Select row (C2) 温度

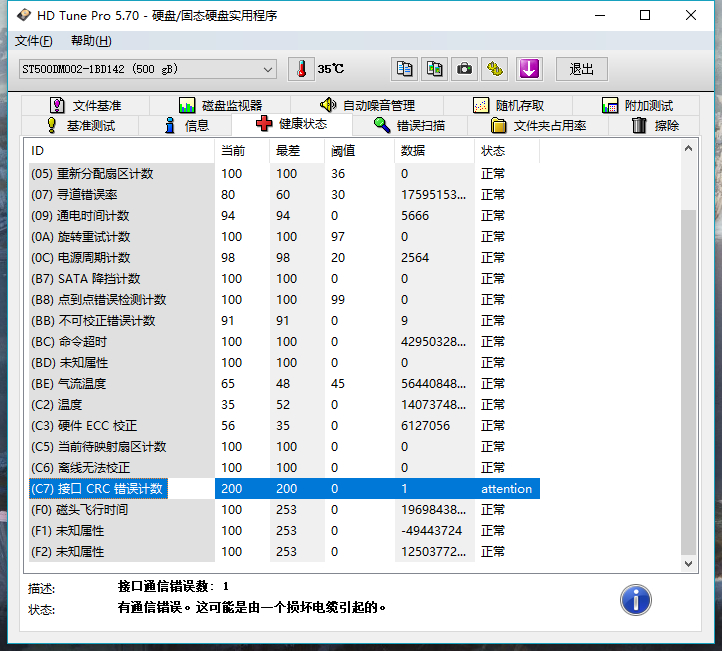click(284, 405)
